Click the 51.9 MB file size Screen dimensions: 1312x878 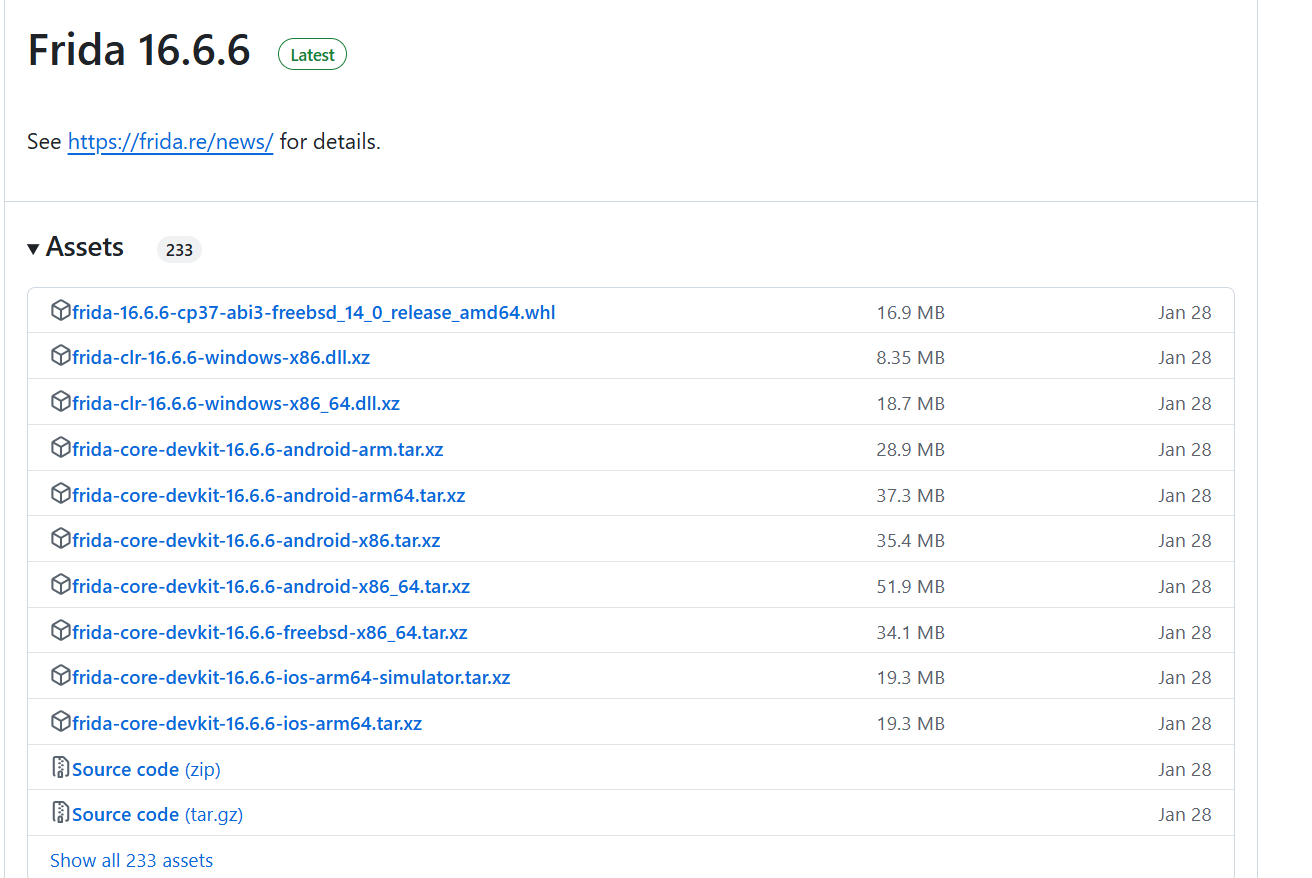911,587
